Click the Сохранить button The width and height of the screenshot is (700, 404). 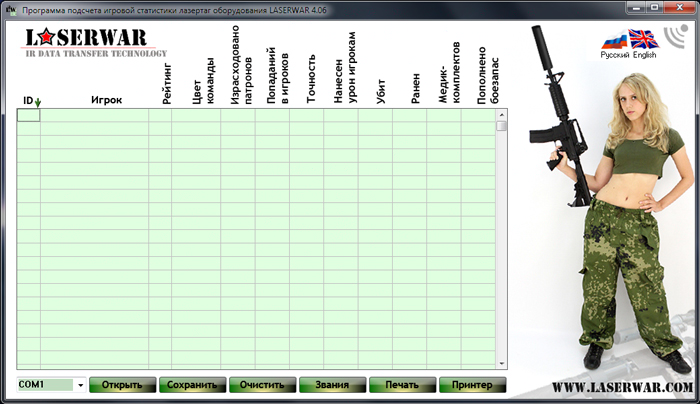[x=192, y=385]
